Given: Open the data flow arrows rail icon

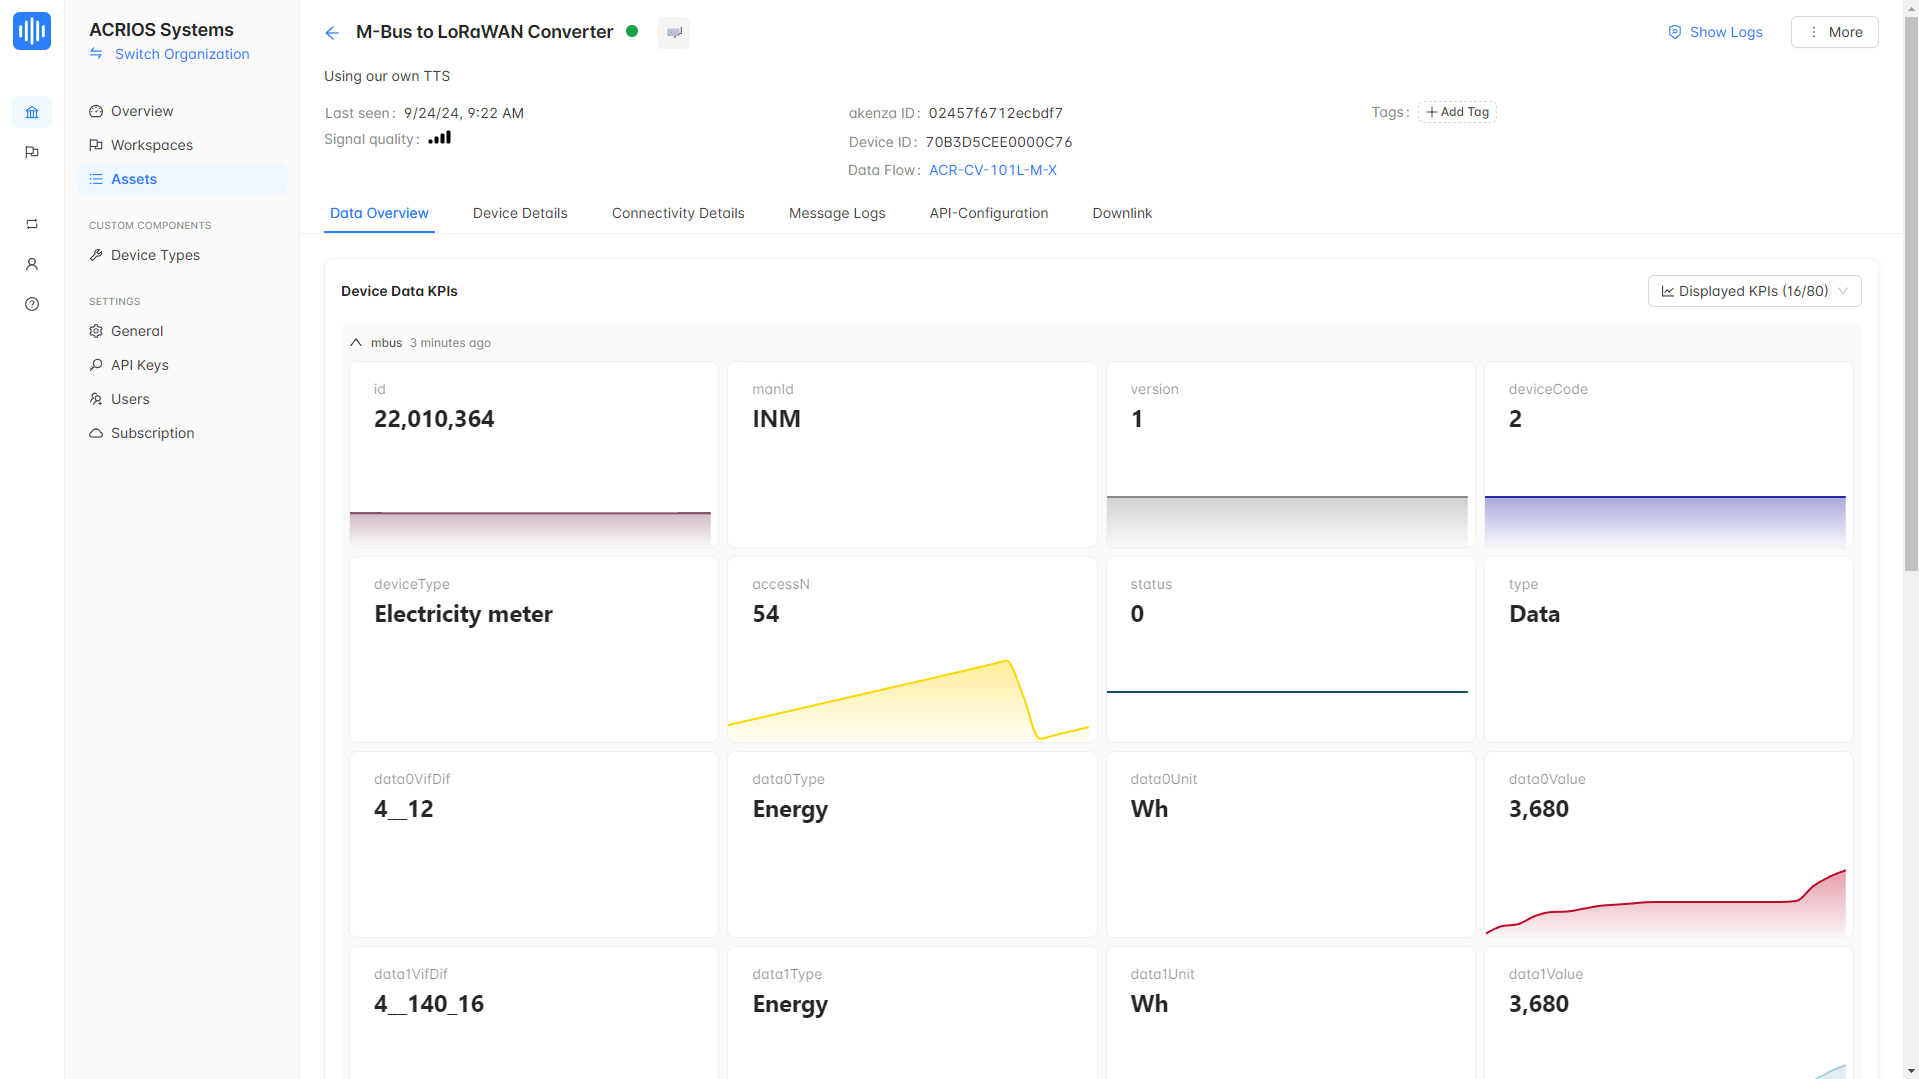Looking at the screenshot, I should tap(32, 224).
